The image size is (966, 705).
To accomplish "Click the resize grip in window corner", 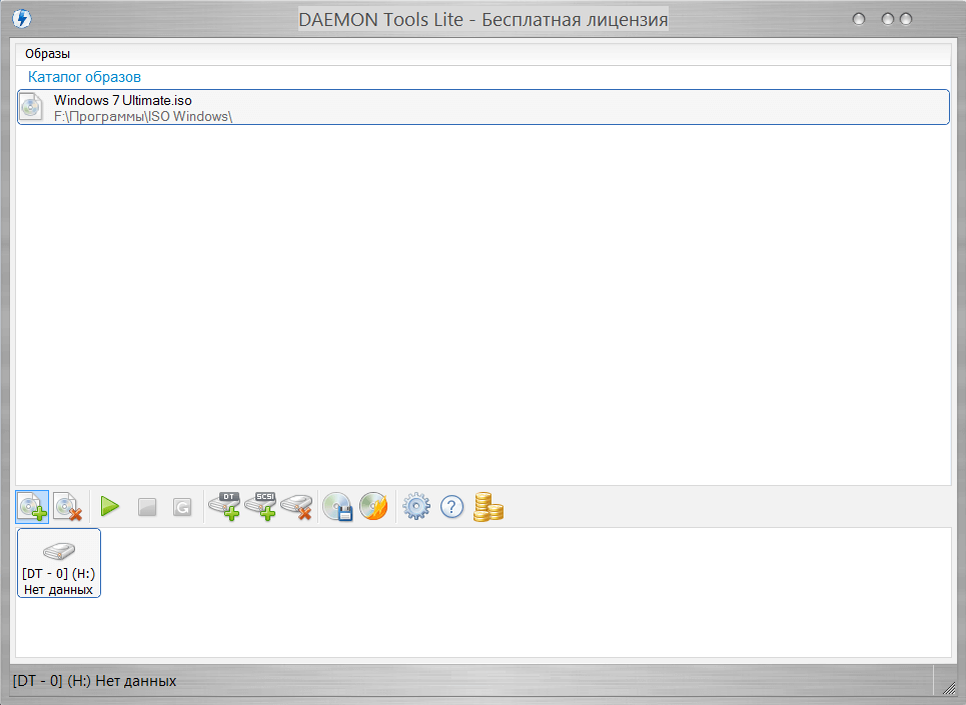I will pyautogui.click(x=949, y=688).
